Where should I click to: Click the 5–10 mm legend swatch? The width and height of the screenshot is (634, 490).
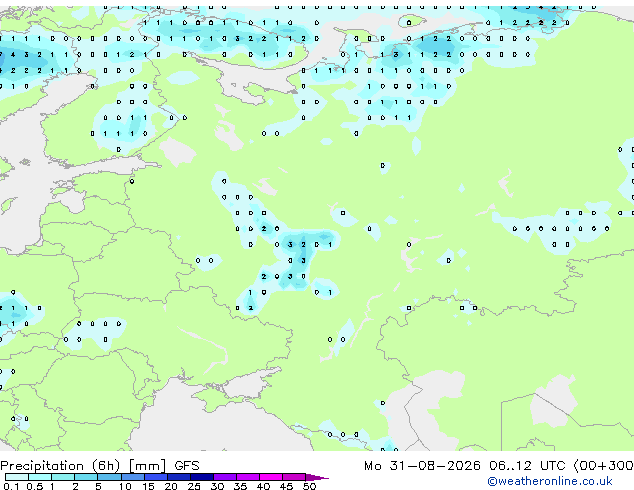109,477
